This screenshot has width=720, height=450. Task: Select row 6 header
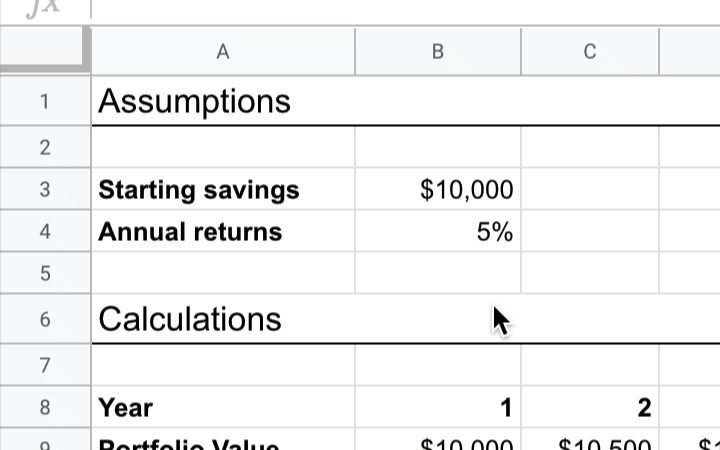(45, 319)
